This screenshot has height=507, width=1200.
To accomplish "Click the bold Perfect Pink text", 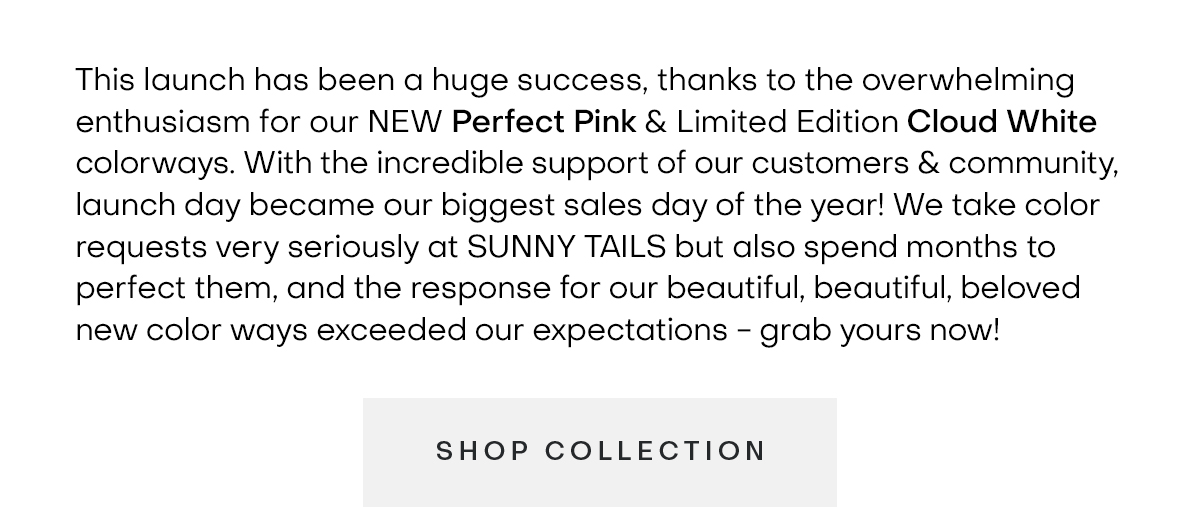I will 543,122.
